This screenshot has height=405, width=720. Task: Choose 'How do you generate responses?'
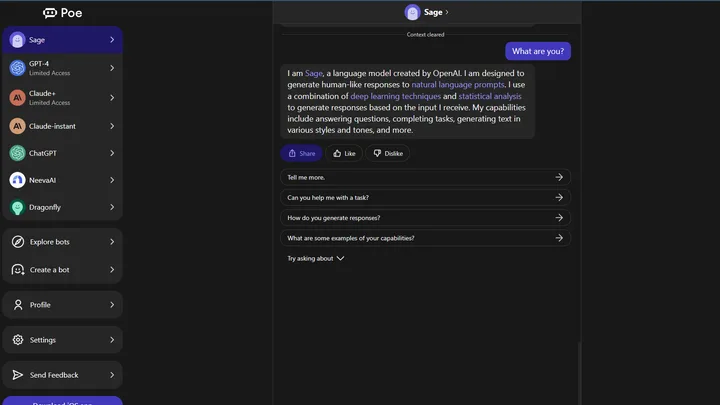[x=425, y=218]
